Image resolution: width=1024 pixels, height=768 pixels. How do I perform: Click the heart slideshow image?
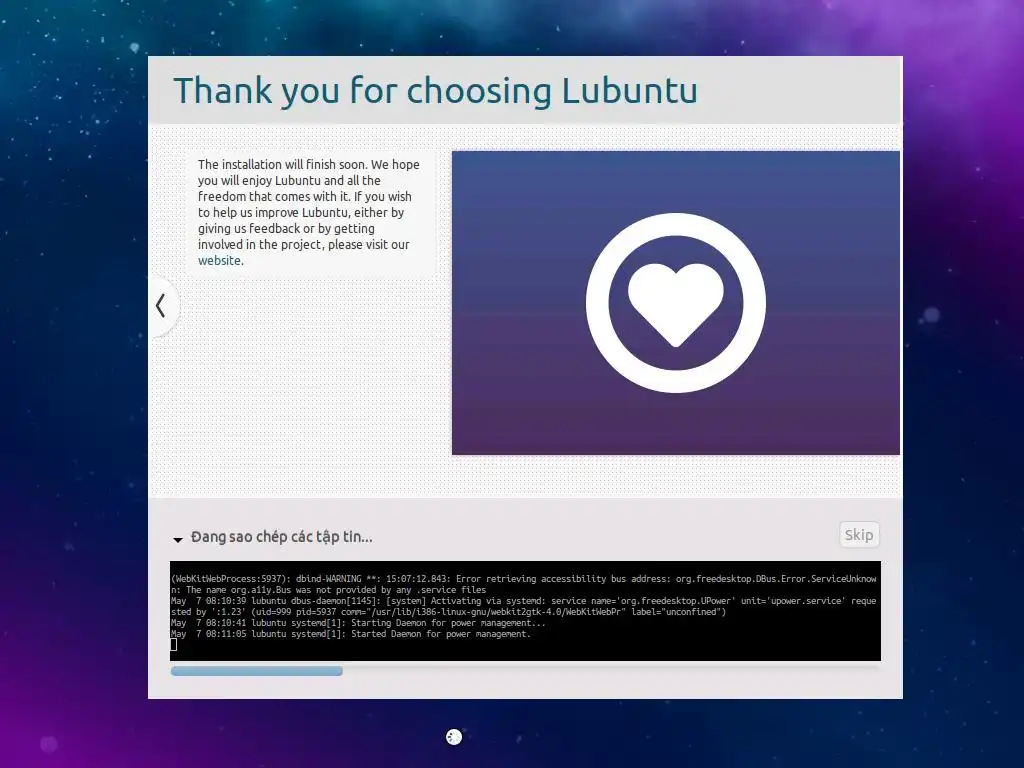click(x=676, y=303)
